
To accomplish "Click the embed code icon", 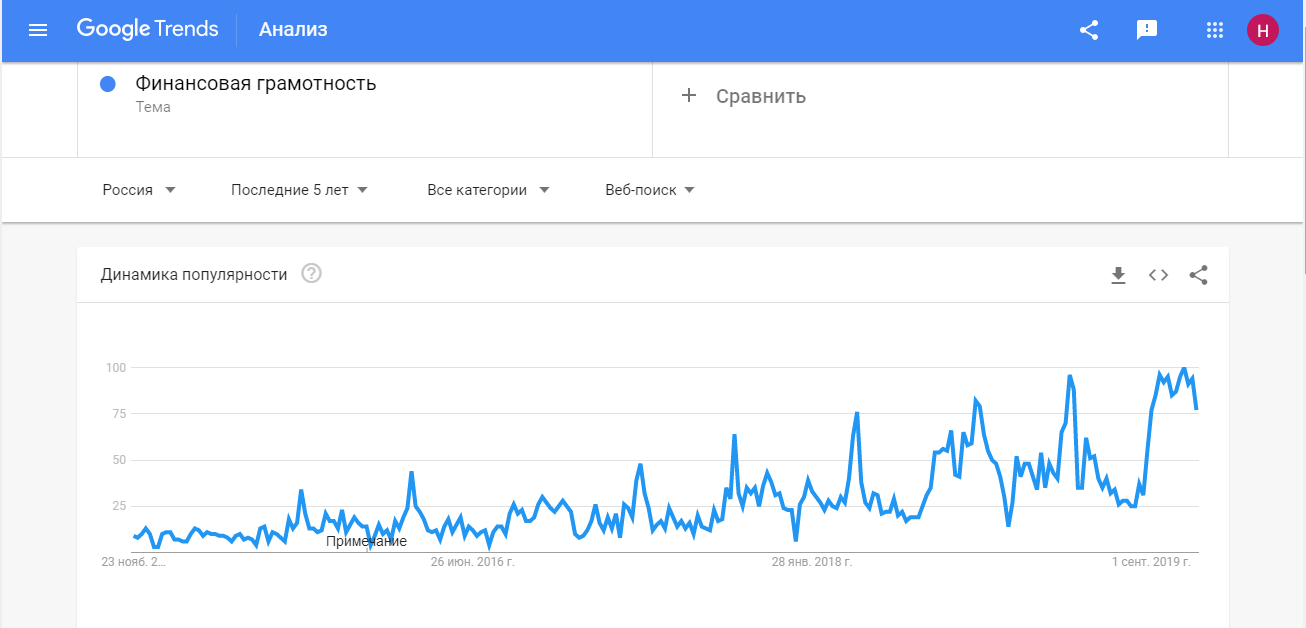I will [x=1158, y=275].
